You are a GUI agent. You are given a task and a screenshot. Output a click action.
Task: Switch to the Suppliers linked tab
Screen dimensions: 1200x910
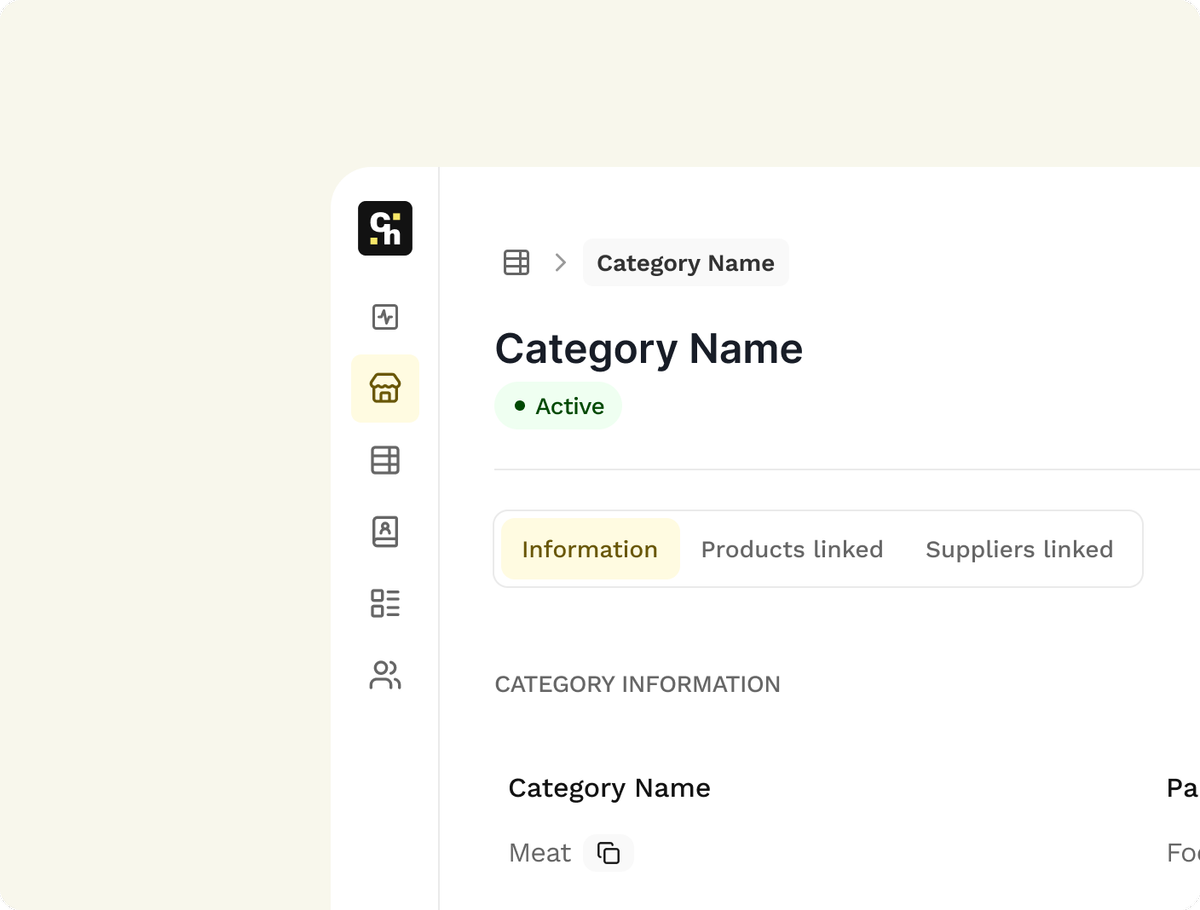(x=1019, y=549)
